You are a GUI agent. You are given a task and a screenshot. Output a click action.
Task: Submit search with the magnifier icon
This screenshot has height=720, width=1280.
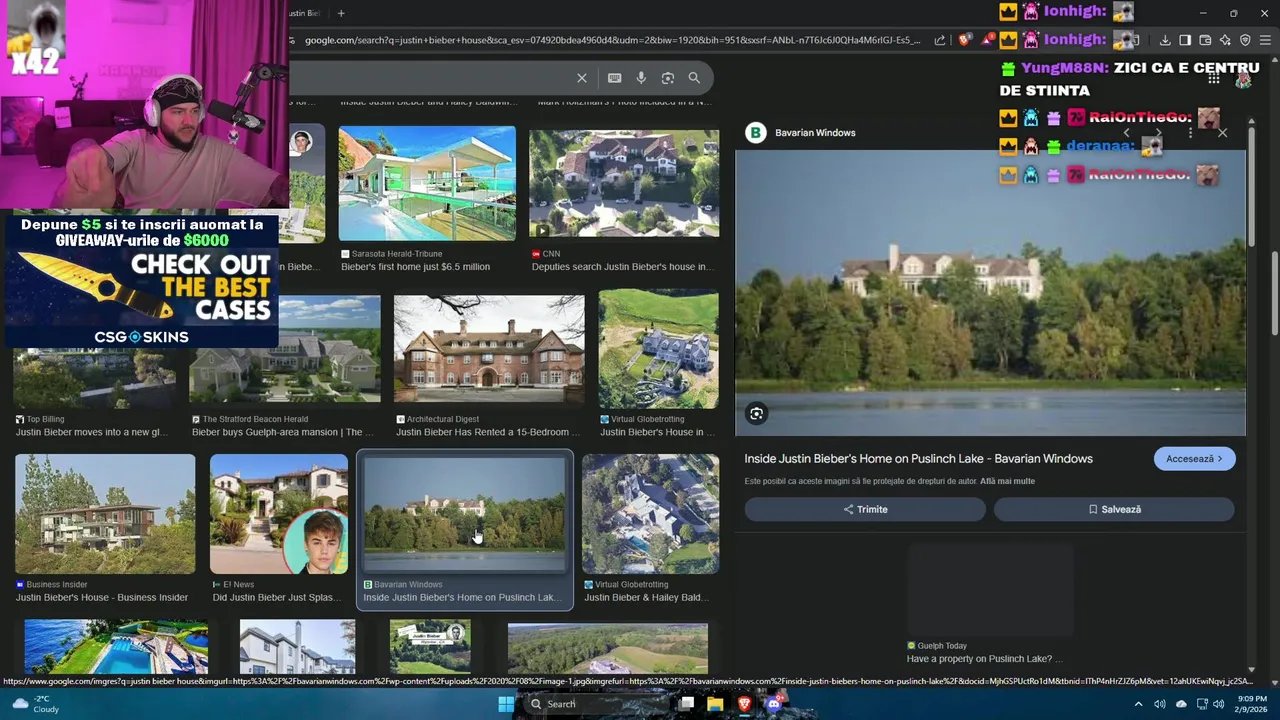694,78
